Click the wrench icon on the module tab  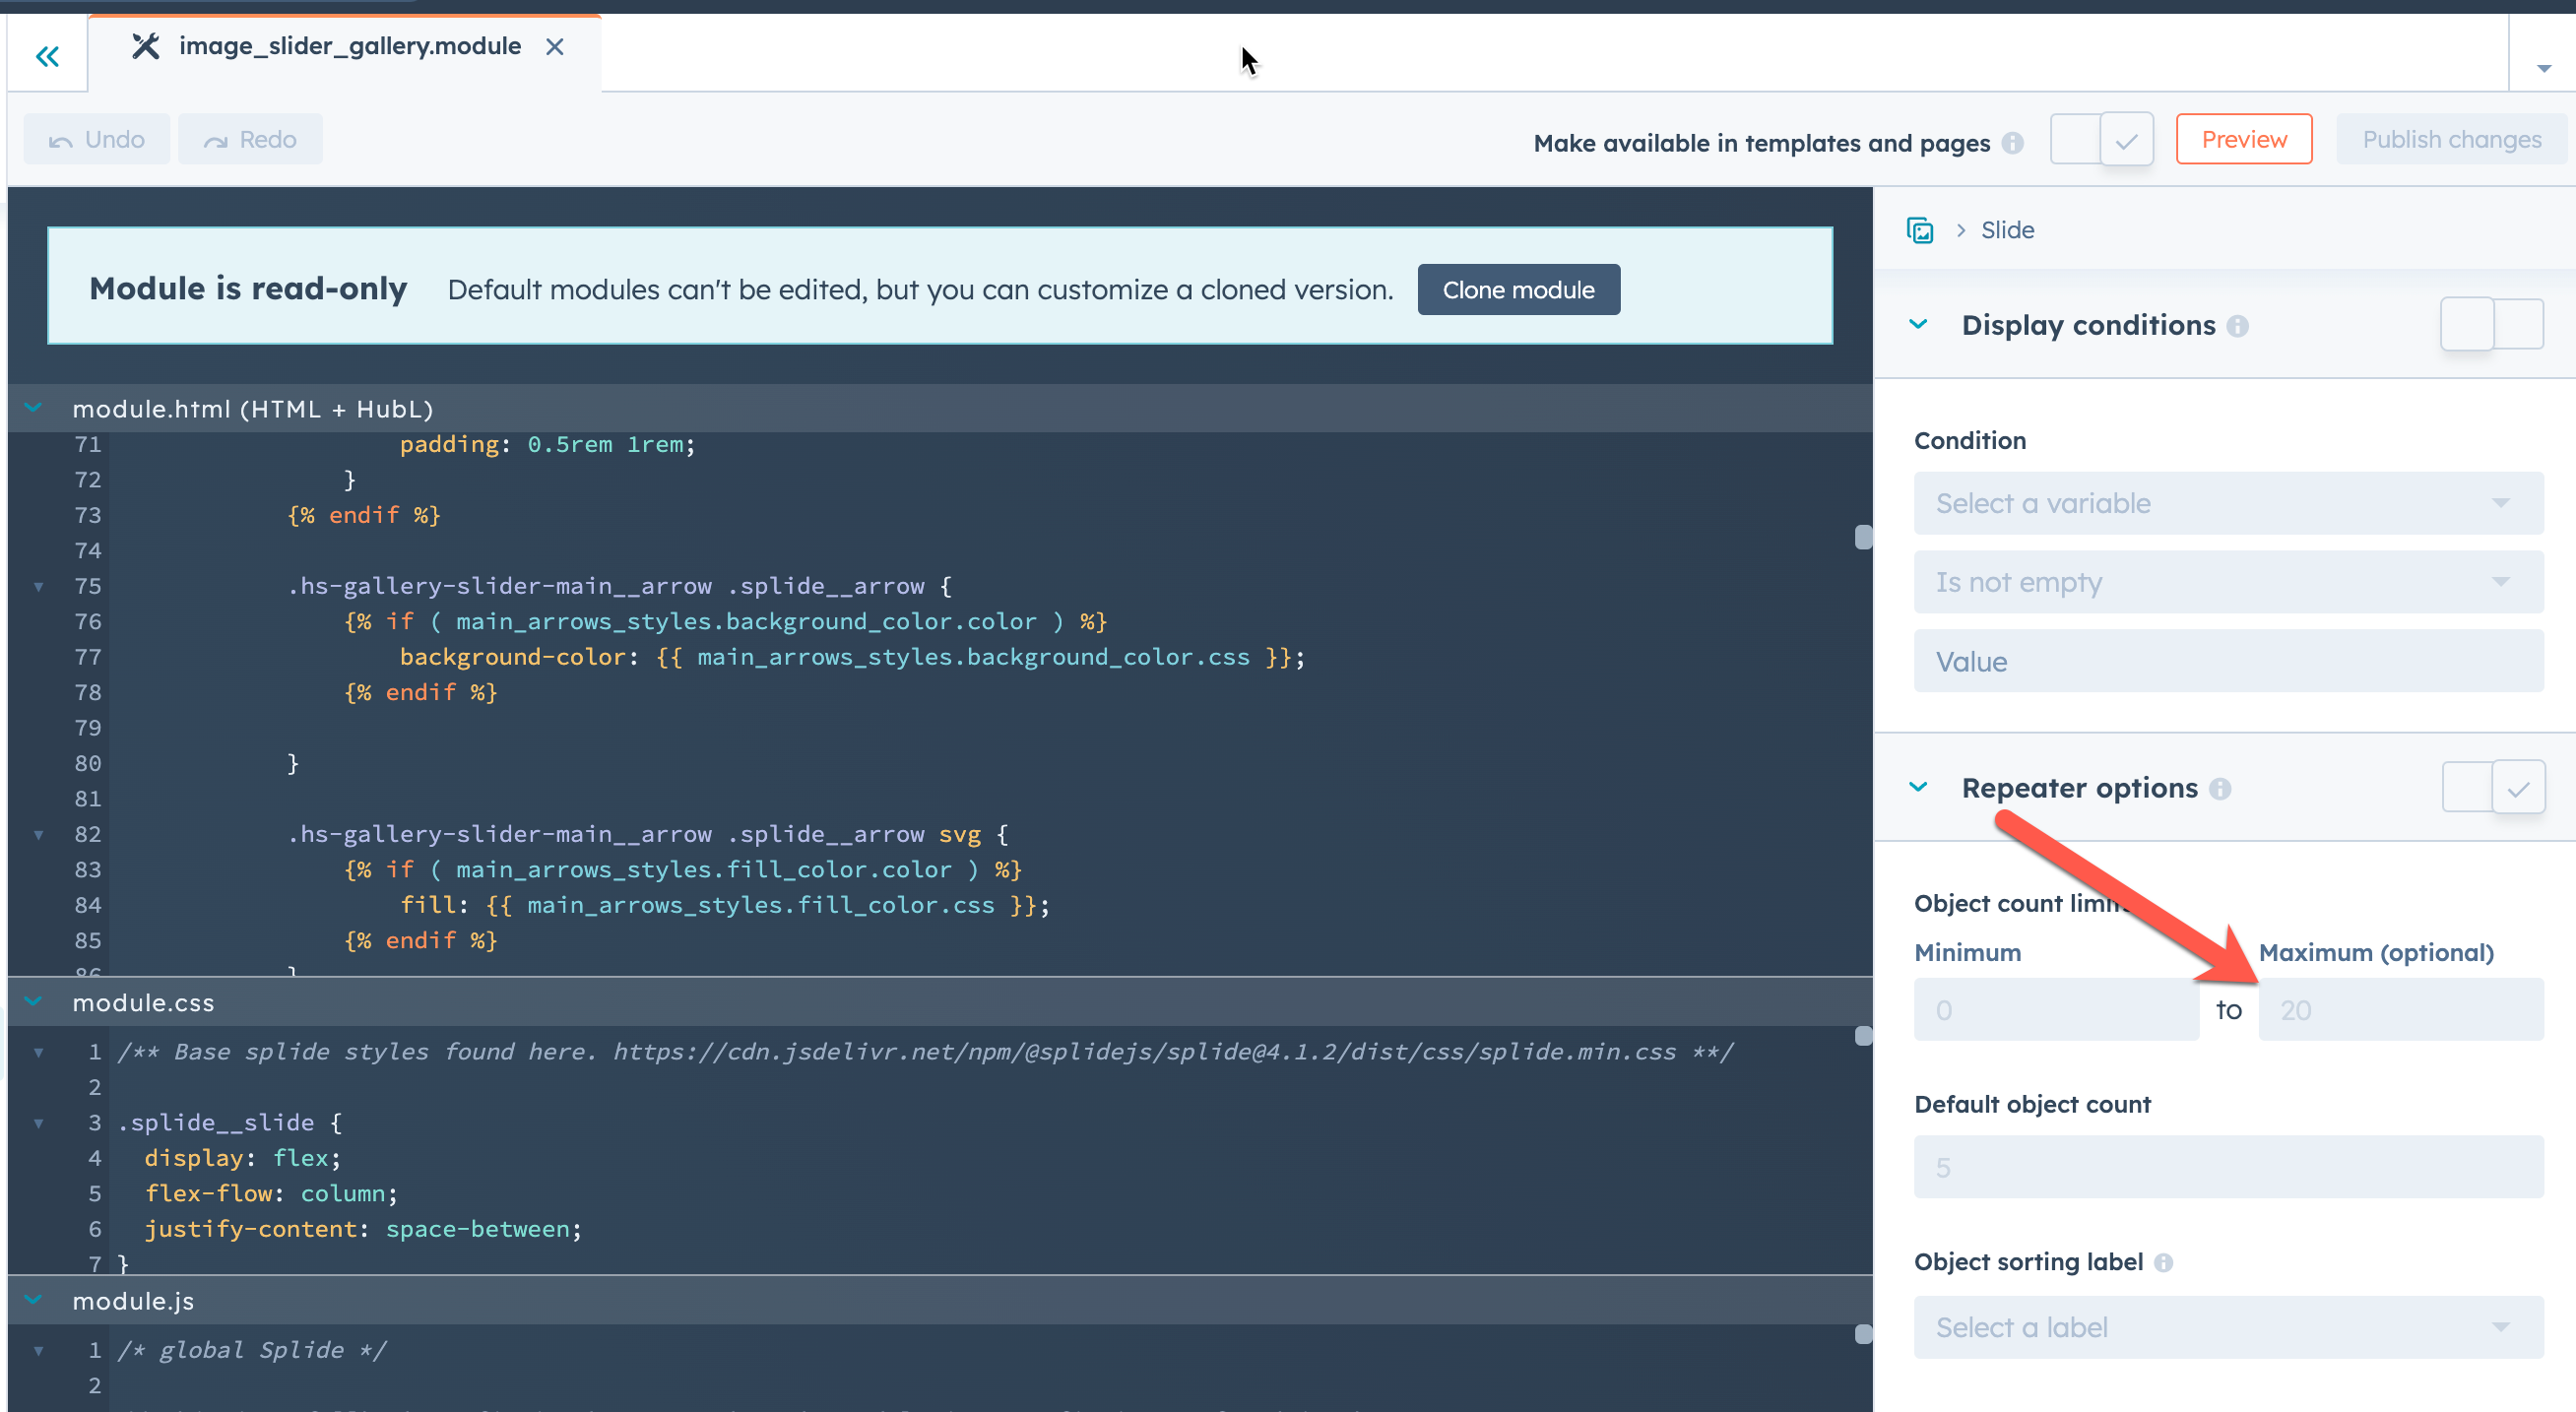pos(146,45)
